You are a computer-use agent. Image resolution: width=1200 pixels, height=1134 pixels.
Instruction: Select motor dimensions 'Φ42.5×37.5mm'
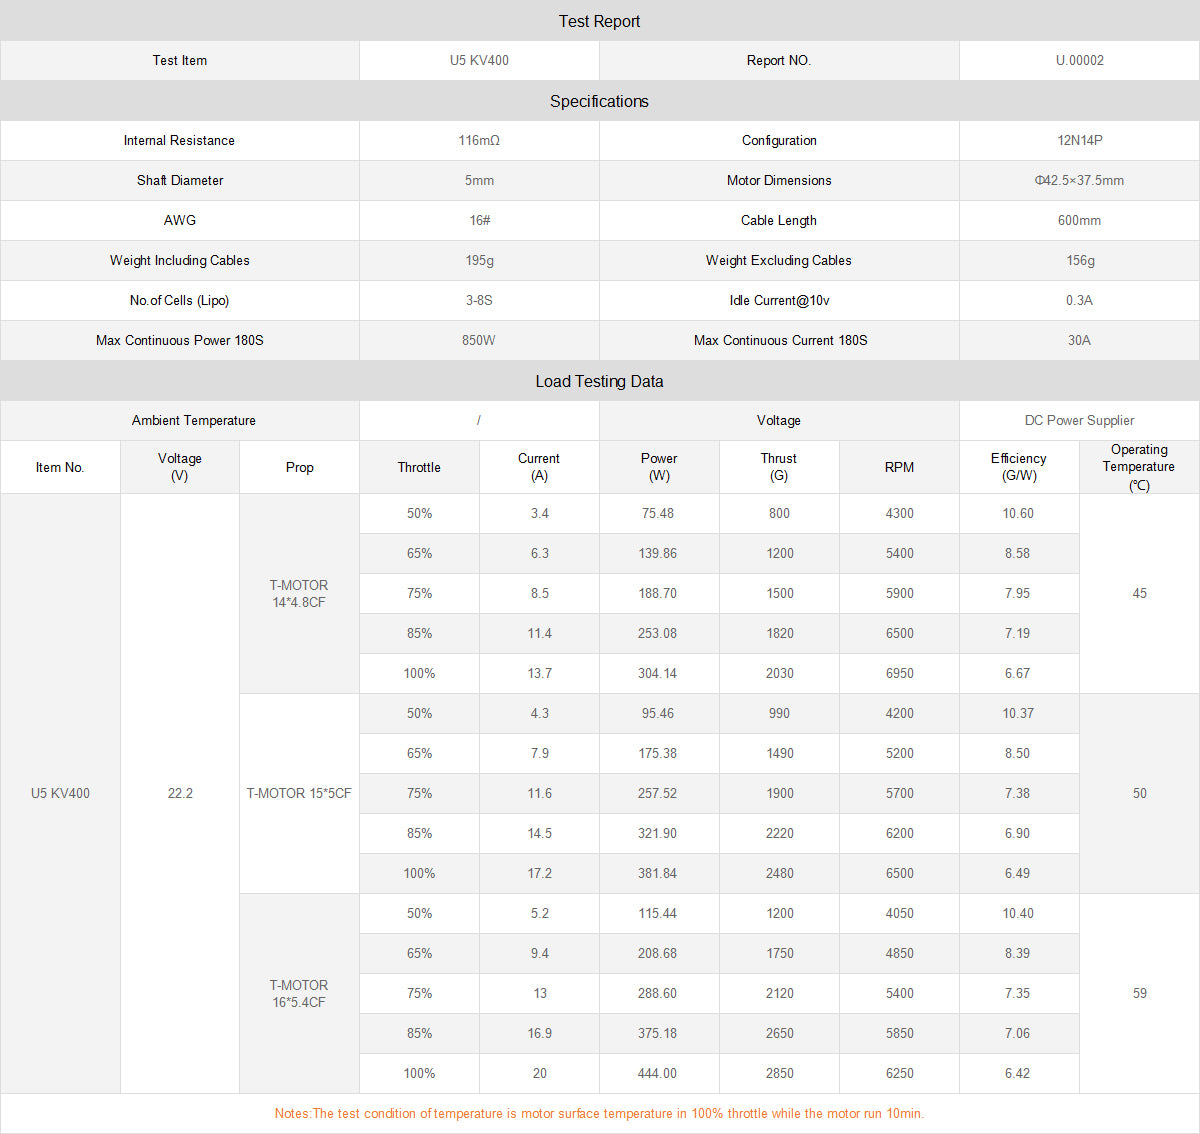[x=1079, y=180]
